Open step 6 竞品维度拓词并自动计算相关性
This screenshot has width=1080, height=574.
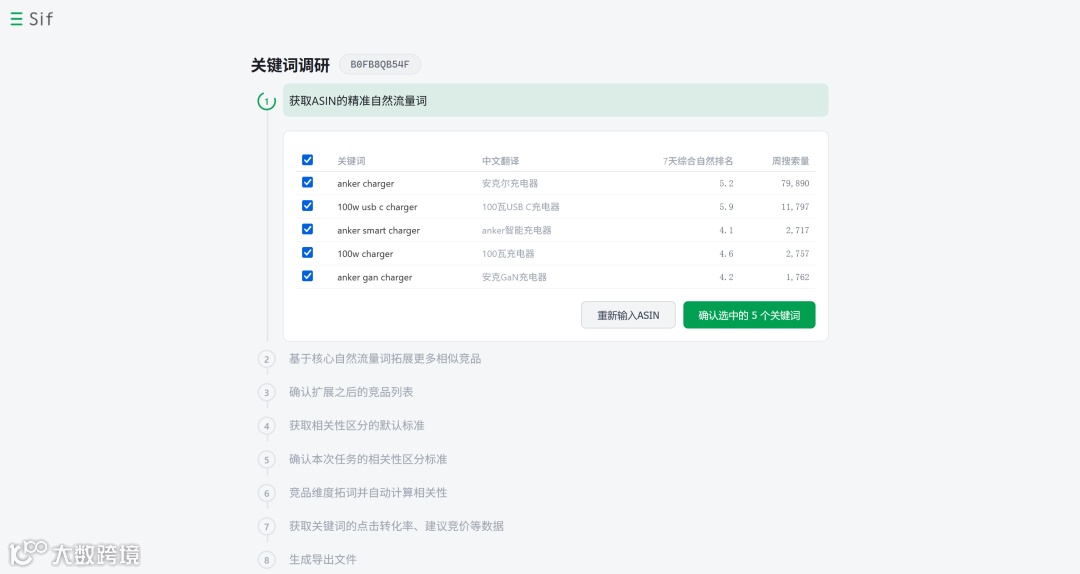[368, 493]
